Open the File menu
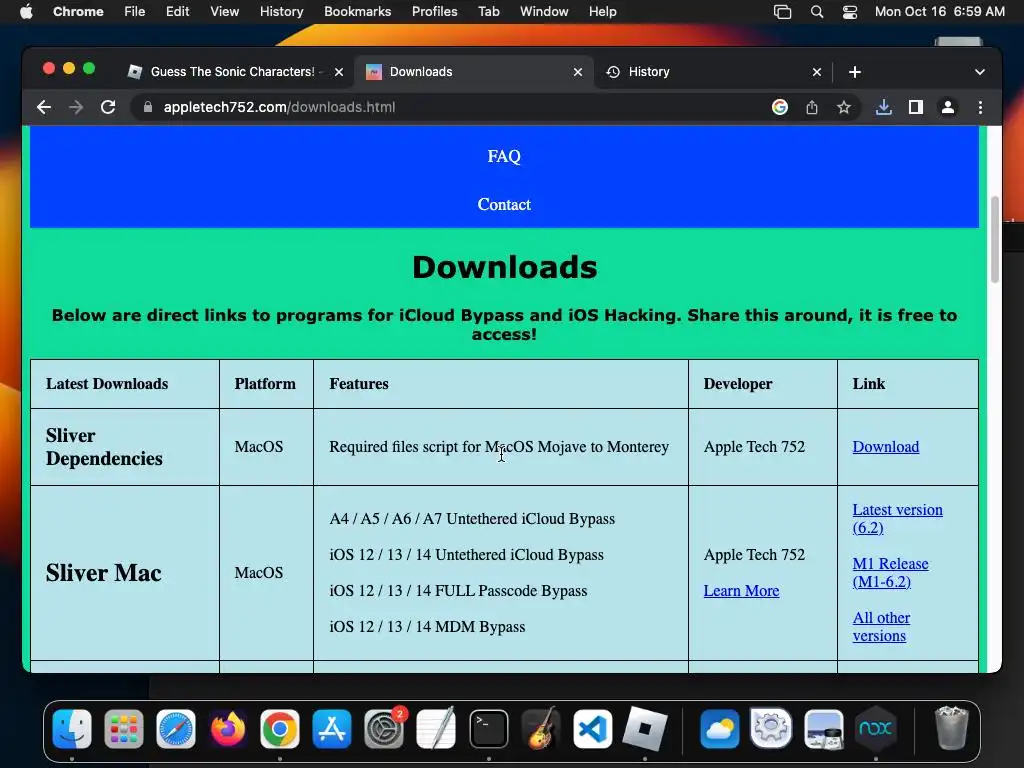 click(x=135, y=12)
